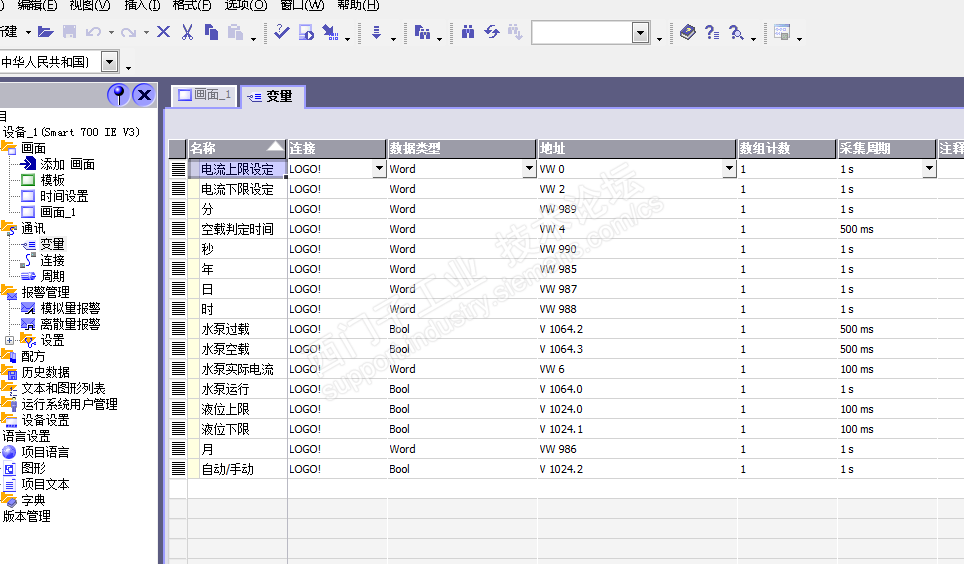Click the Transfer download arrow icon
This screenshot has width=964, height=564.
[x=376, y=32]
